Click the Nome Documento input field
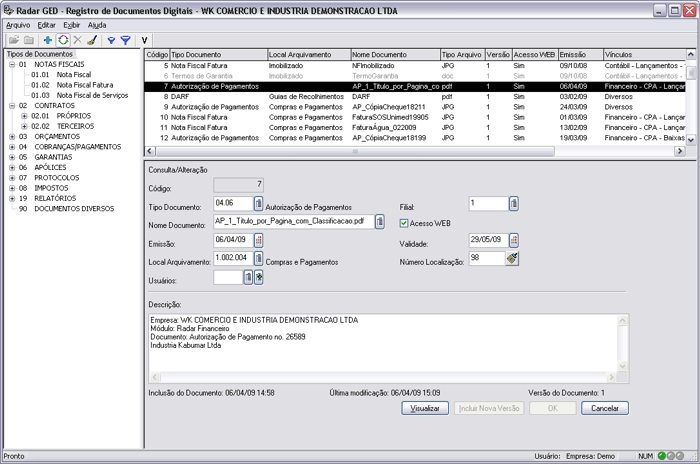 coord(292,221)
